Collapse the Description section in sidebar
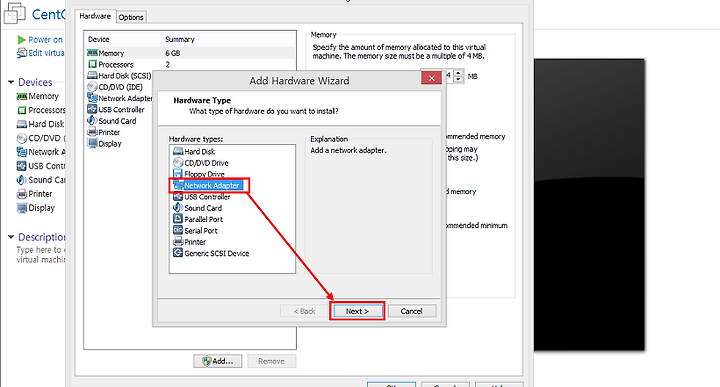This screenshot has width=720, height=387. point(11,237)
